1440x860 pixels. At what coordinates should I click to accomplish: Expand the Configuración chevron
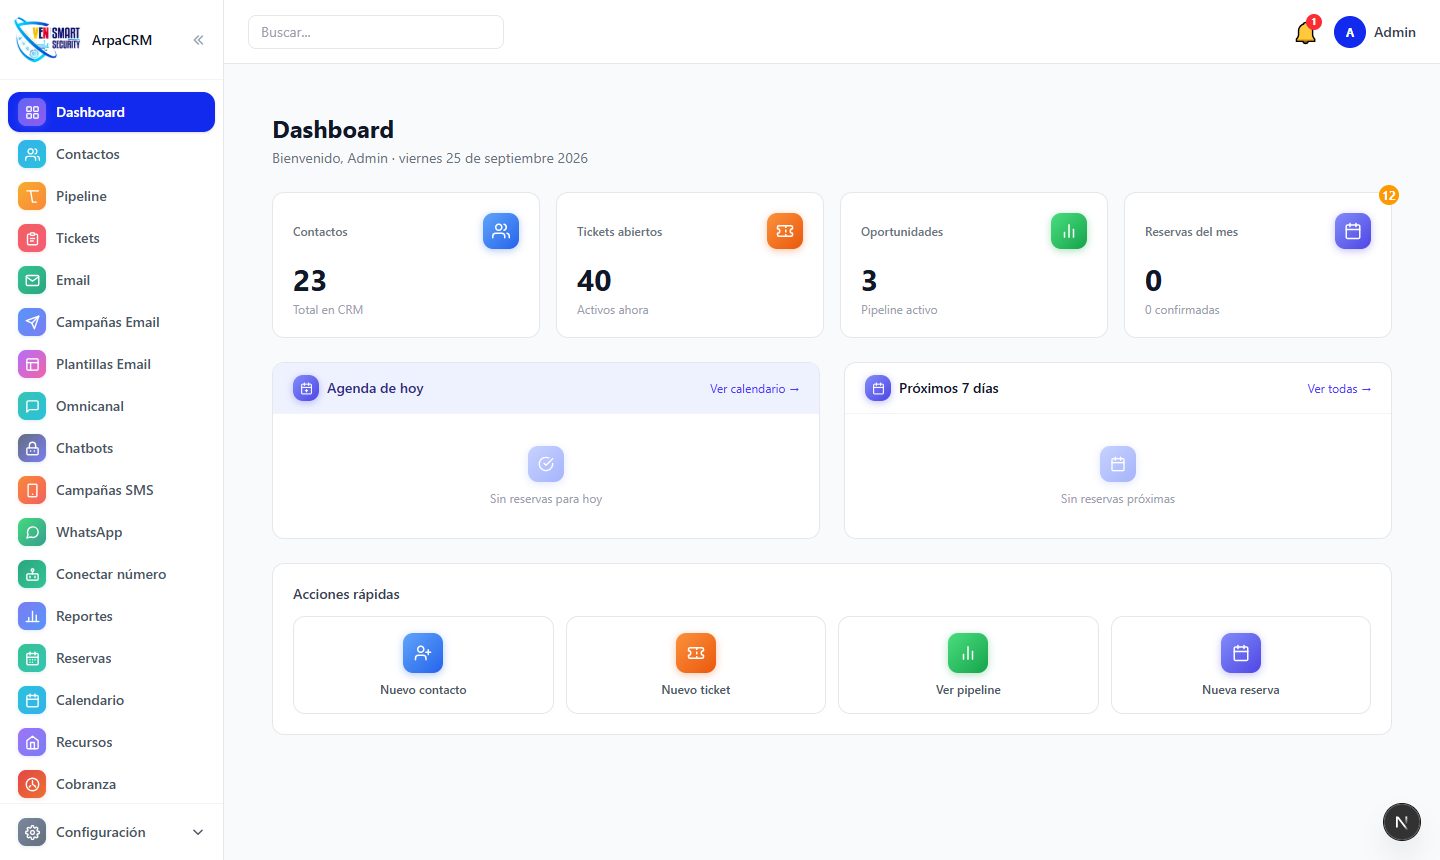coord(198,832)
